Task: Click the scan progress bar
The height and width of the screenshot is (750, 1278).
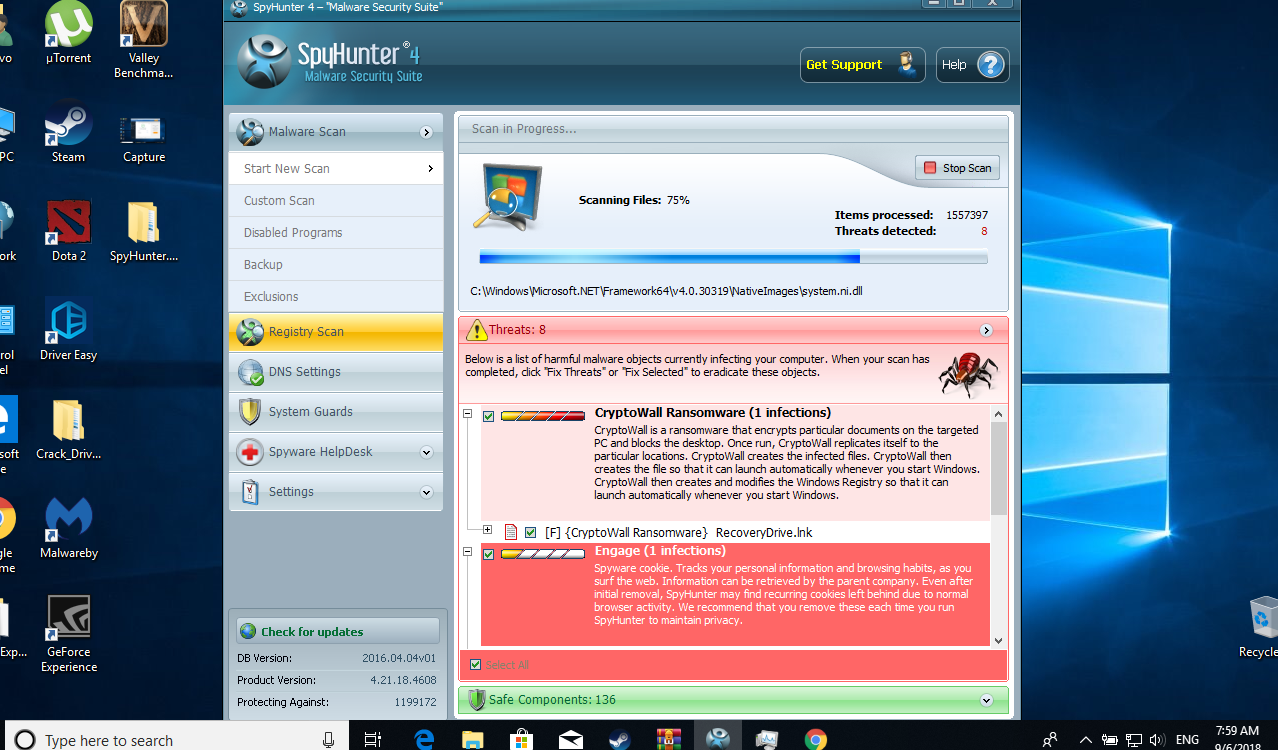Action: [x=734, y=258]
